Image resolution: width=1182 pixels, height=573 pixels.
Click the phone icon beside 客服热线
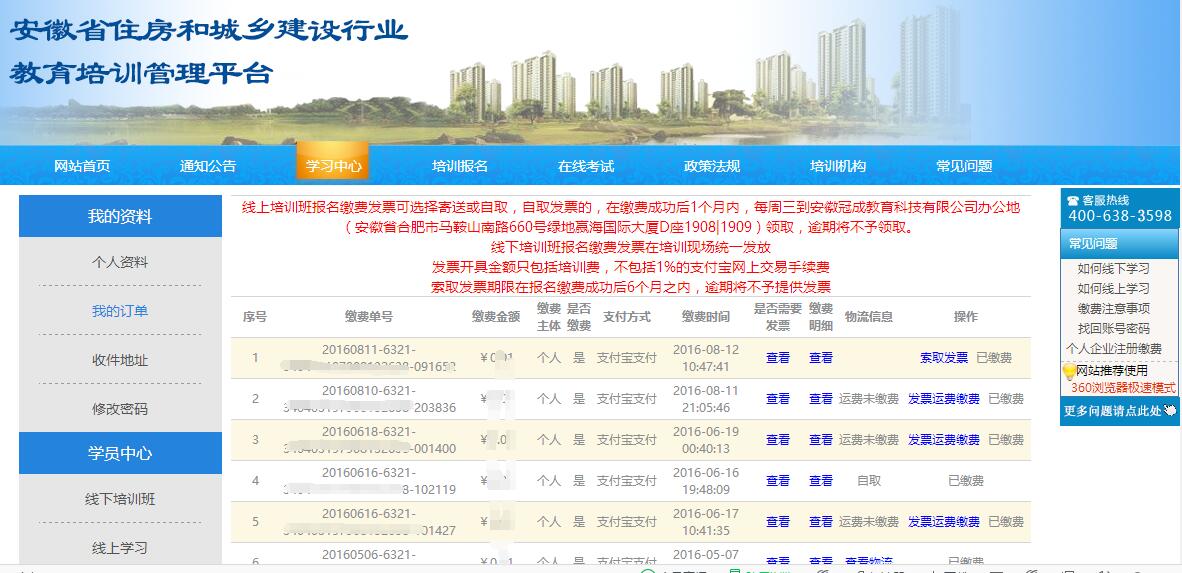point(1073,201)
